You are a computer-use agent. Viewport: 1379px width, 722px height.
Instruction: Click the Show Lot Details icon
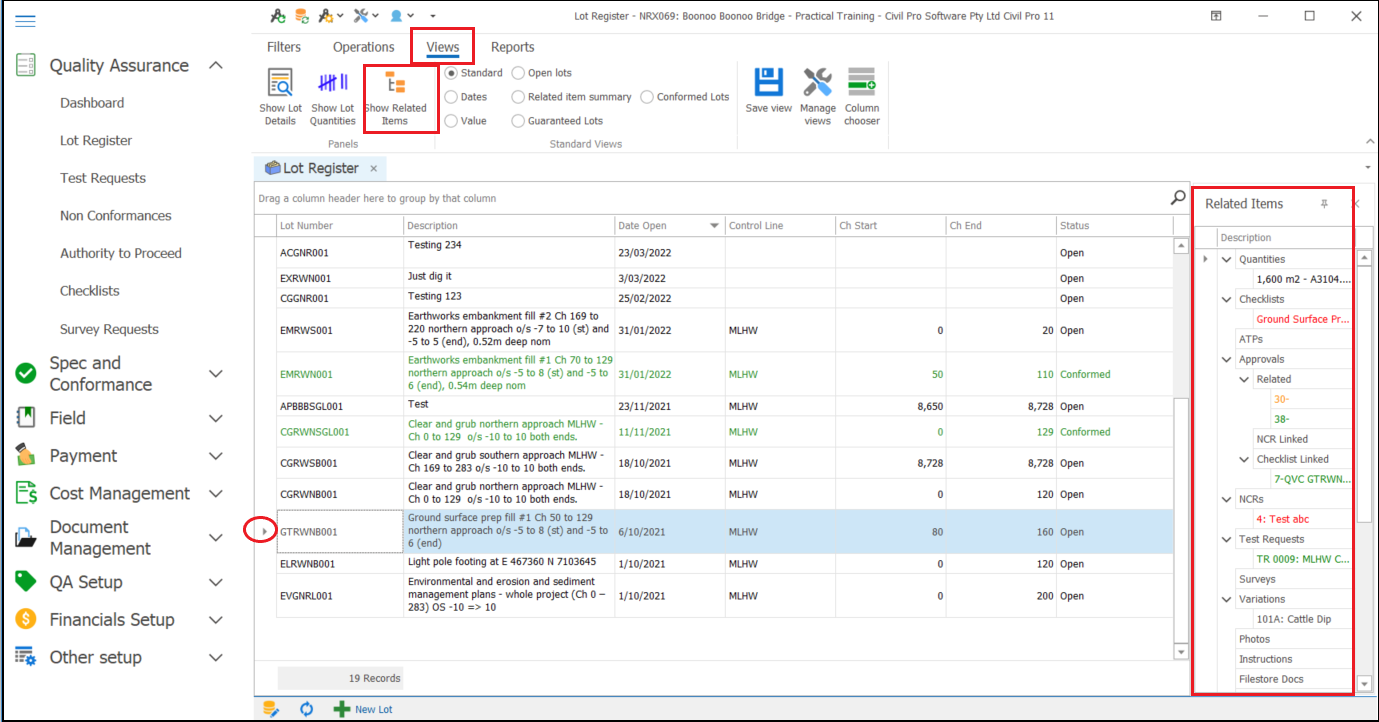[x=280, y=84]
